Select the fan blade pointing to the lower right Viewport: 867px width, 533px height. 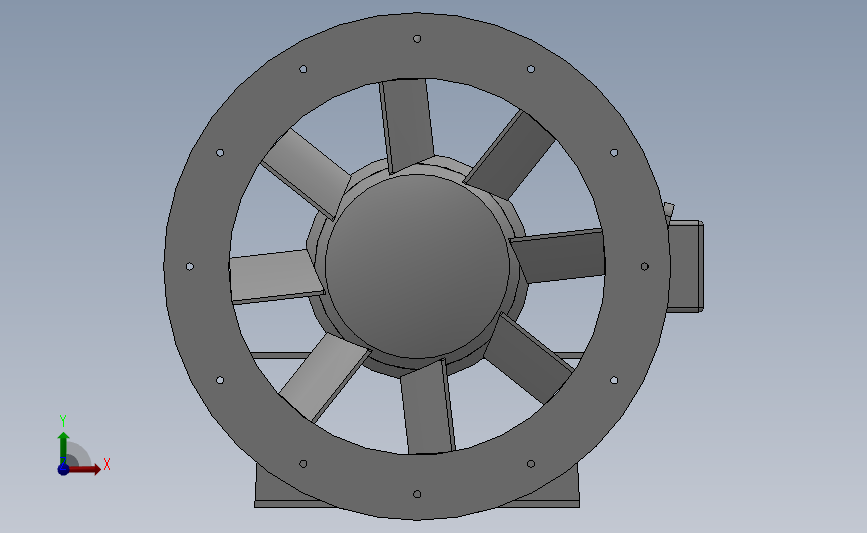tap(527, 358)
